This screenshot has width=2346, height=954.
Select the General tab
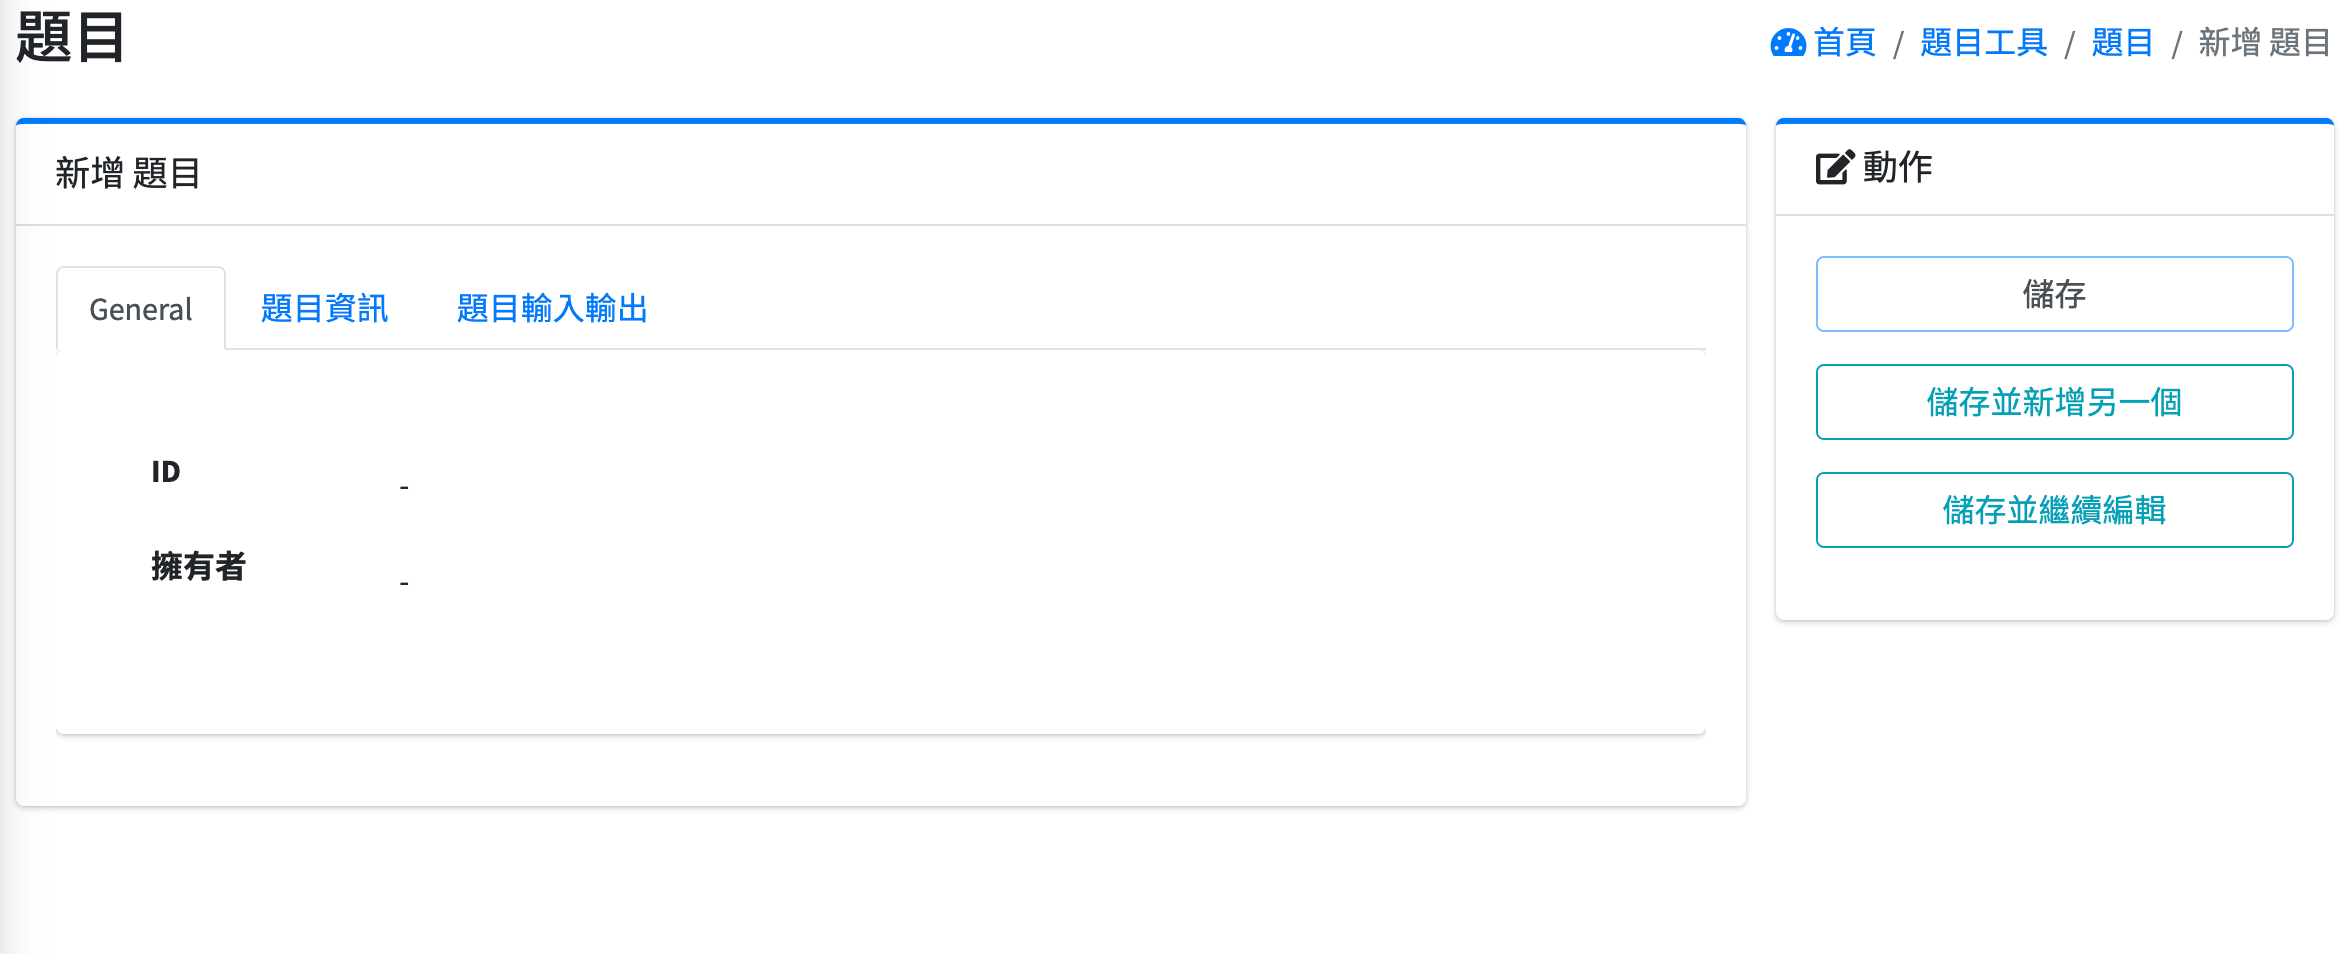click(x=141, y=309)
